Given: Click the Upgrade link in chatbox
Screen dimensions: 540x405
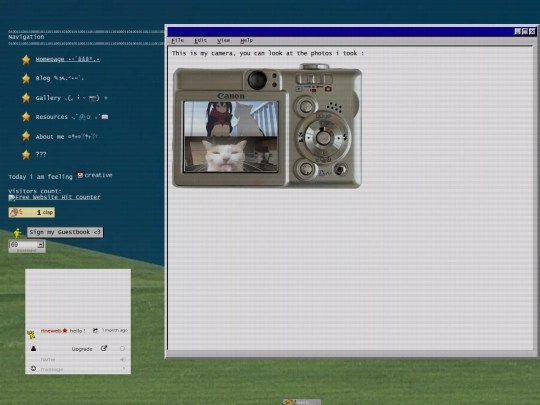Looking at the screenshot, I should pyautogui.click(x=82, y=349).
